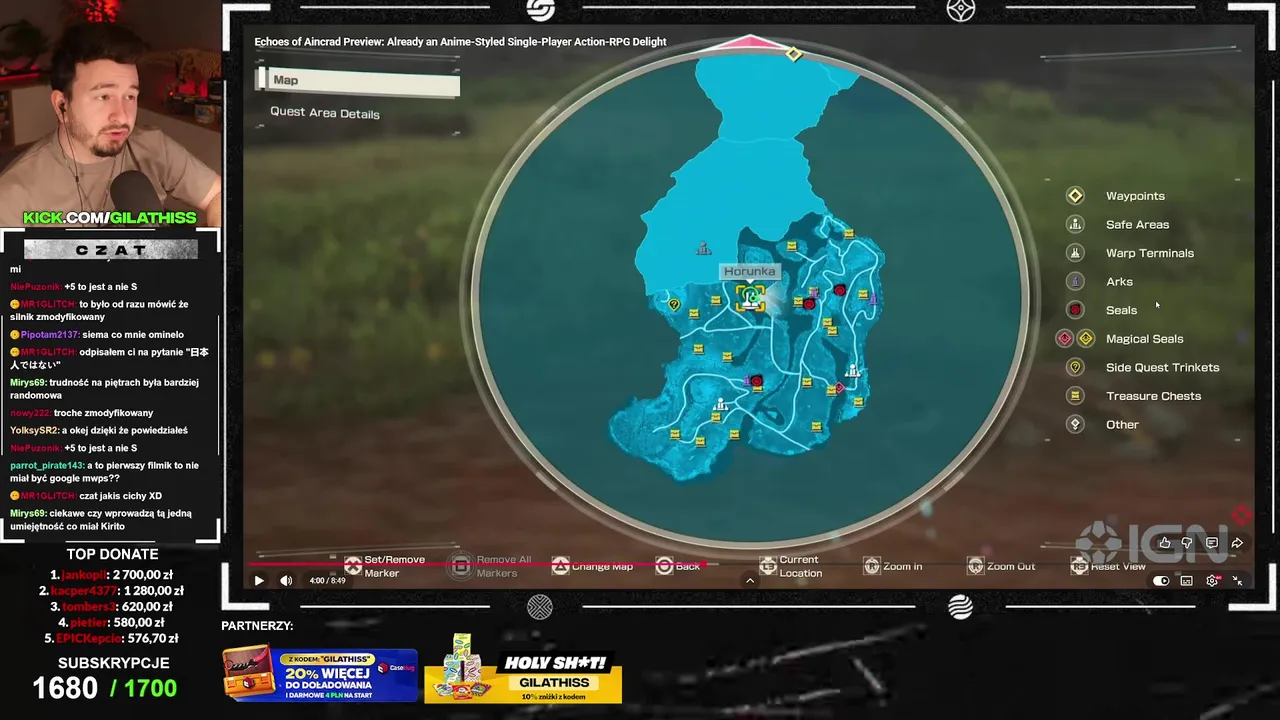Select the Waypoints legend label
The height and width of the screenshot is (720, 1280).
[x=1135, y=196]
